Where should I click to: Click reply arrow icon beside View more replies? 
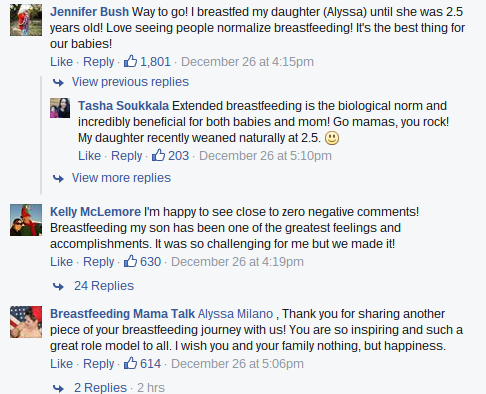coord(58,178)
